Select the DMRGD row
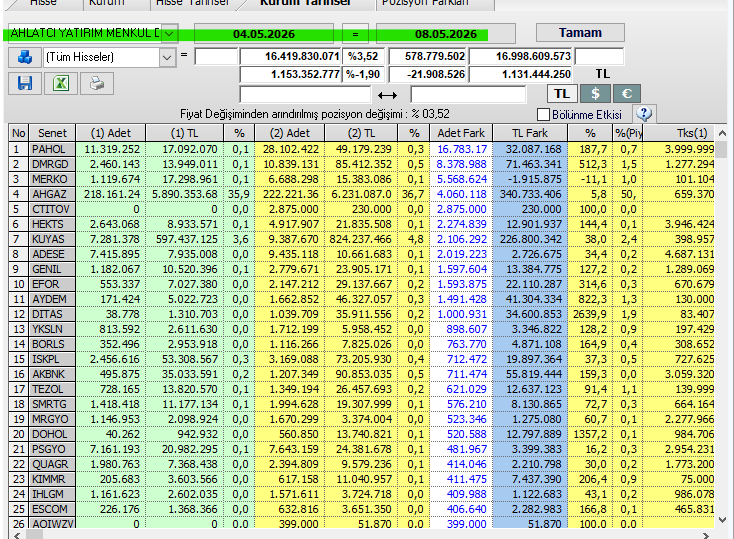 click(361, 164)
